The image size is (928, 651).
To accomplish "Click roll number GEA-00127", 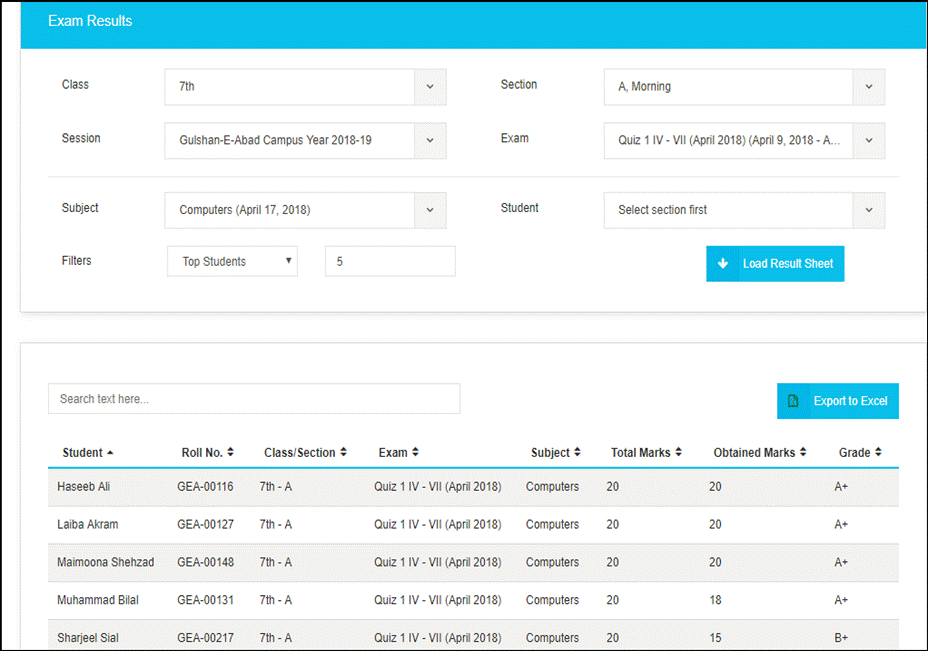I will click(x=205, y=524).
